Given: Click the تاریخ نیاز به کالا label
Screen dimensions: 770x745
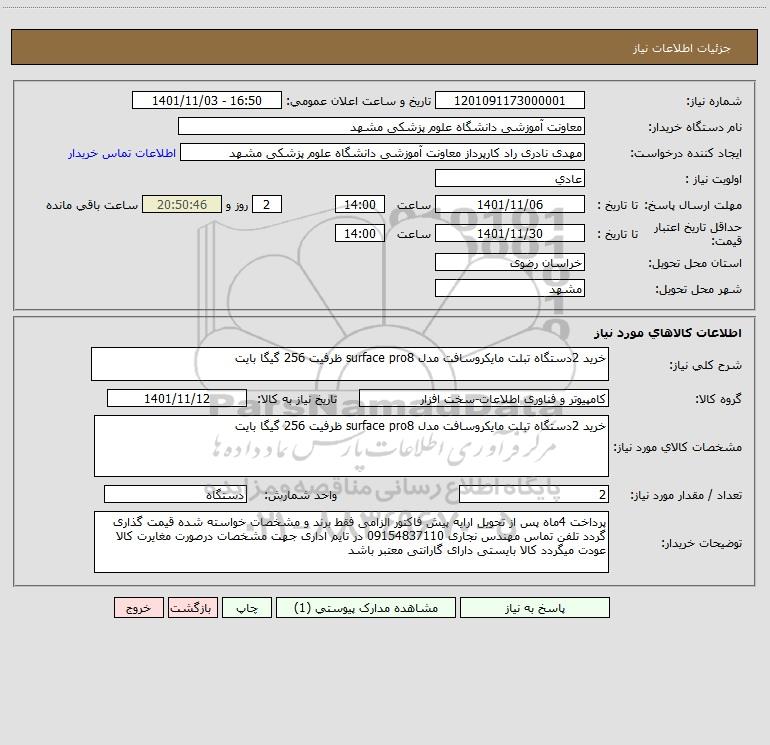Looking at the screenshot, I should pos(297,399).
